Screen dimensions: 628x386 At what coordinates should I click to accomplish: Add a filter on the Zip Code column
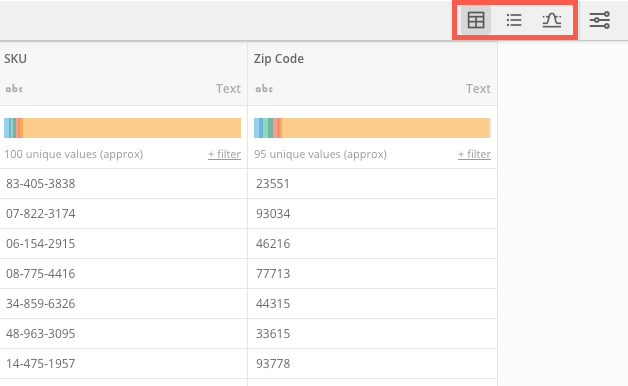click(474, 154)
